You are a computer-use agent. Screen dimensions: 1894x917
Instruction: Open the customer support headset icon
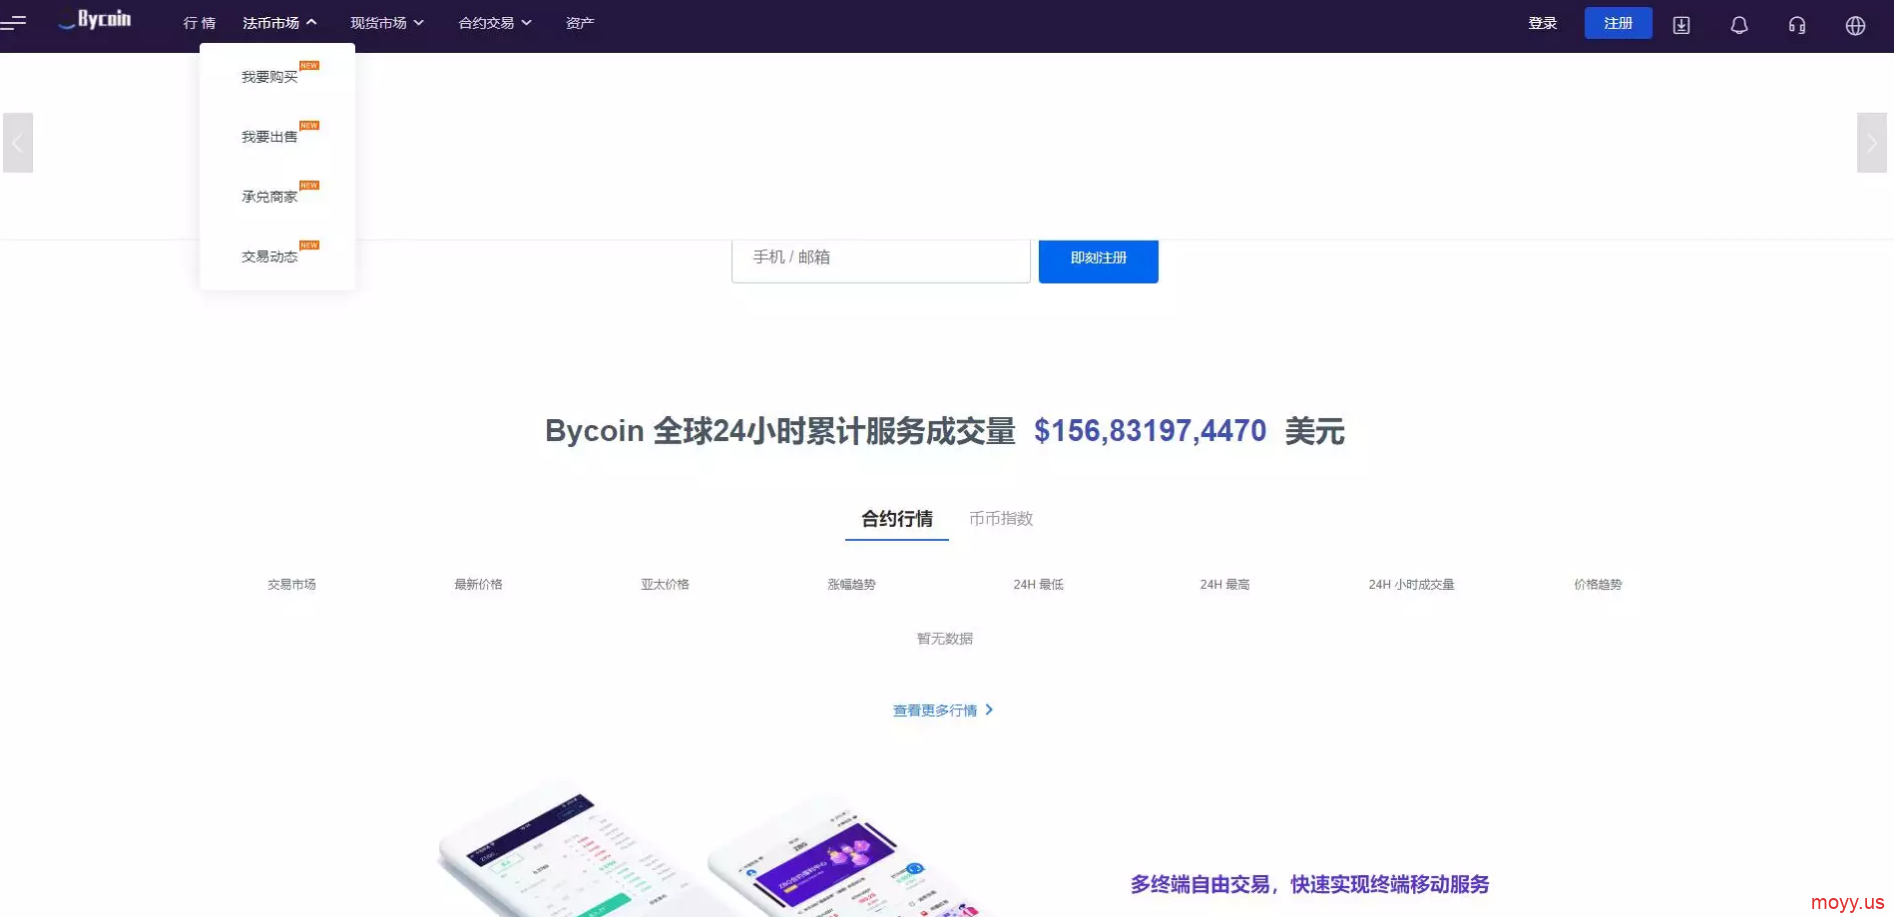point(1797,25)
